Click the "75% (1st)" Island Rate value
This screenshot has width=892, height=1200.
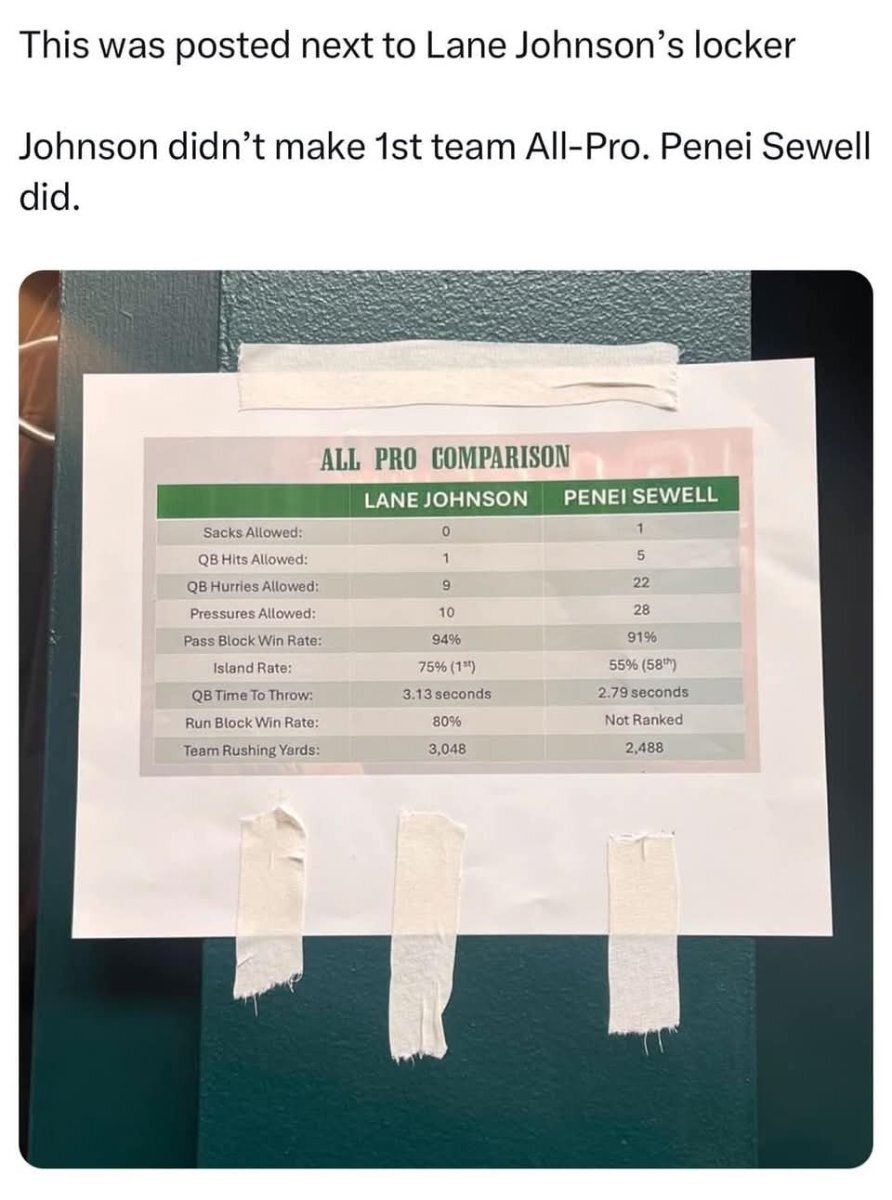[446, 667]
